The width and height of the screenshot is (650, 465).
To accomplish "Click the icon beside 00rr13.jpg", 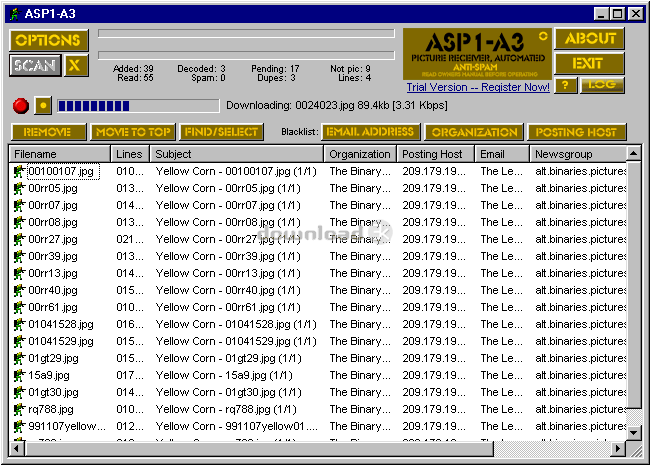I will 19,273.
